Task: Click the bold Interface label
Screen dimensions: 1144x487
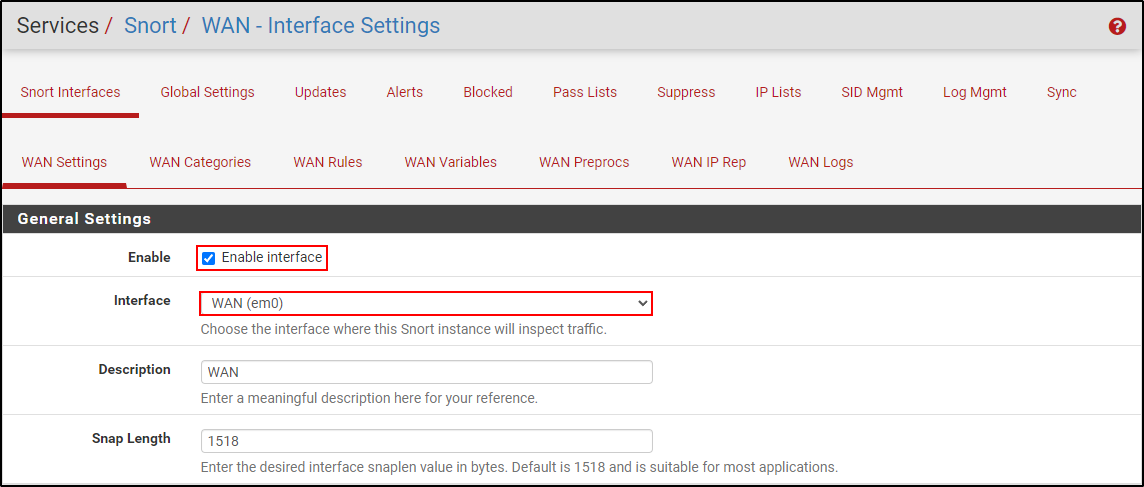Action: 142,300
